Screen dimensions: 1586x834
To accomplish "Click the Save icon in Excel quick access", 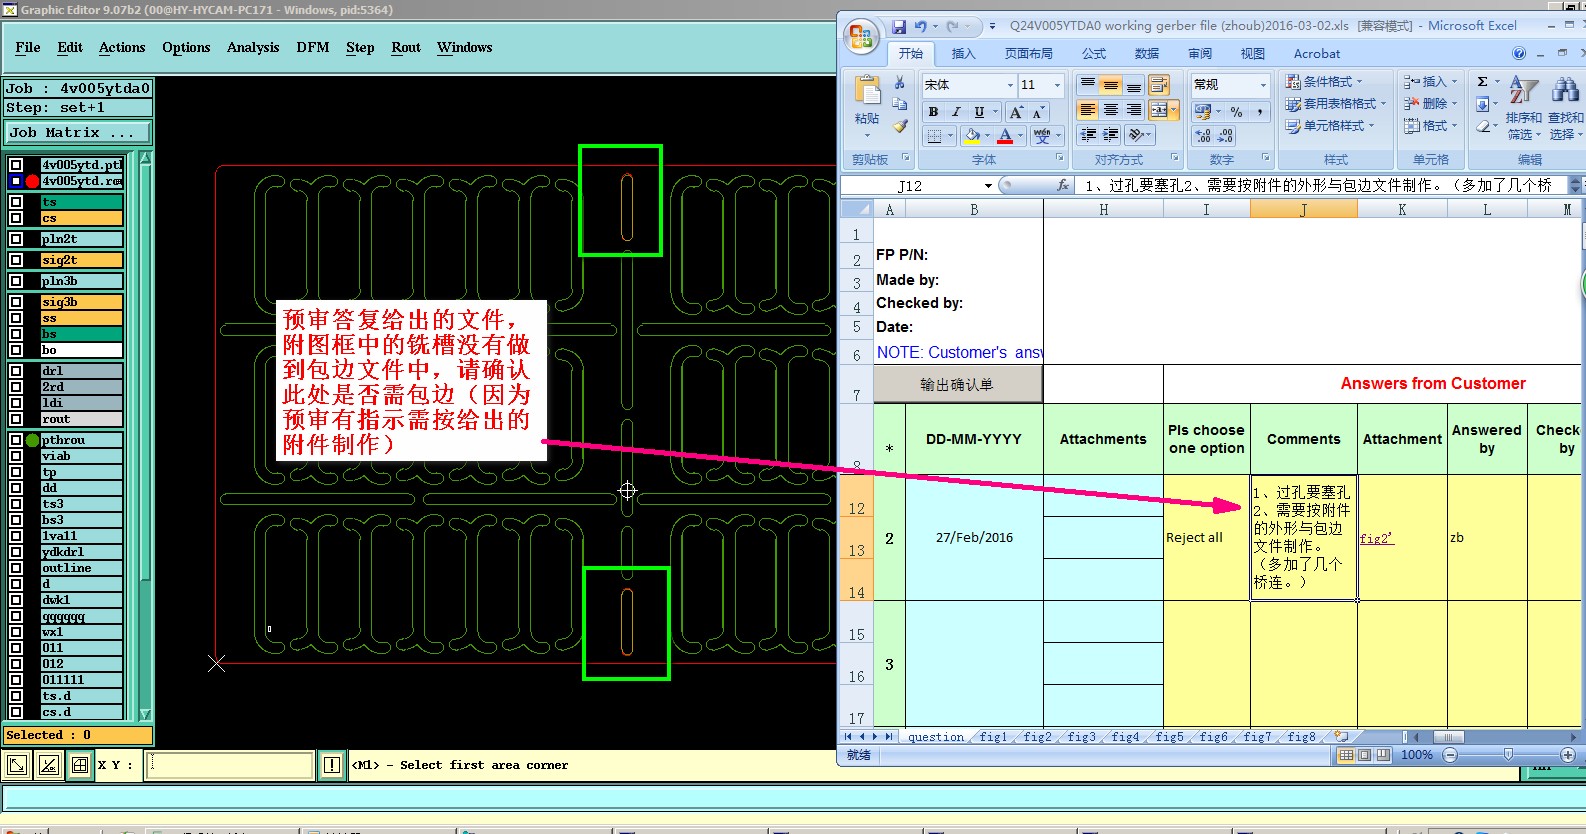I will [x=899, y=26].
